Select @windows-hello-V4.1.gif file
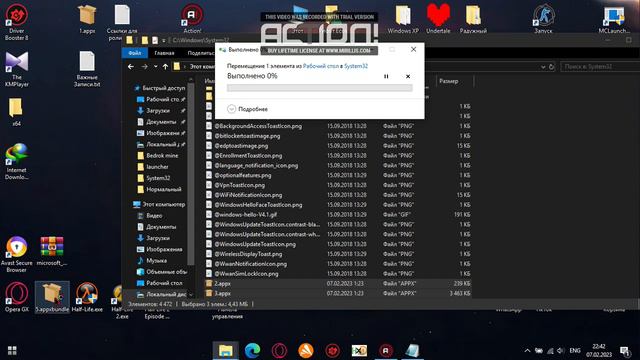This screenshot has width=640, height=360. click(246, 215)
